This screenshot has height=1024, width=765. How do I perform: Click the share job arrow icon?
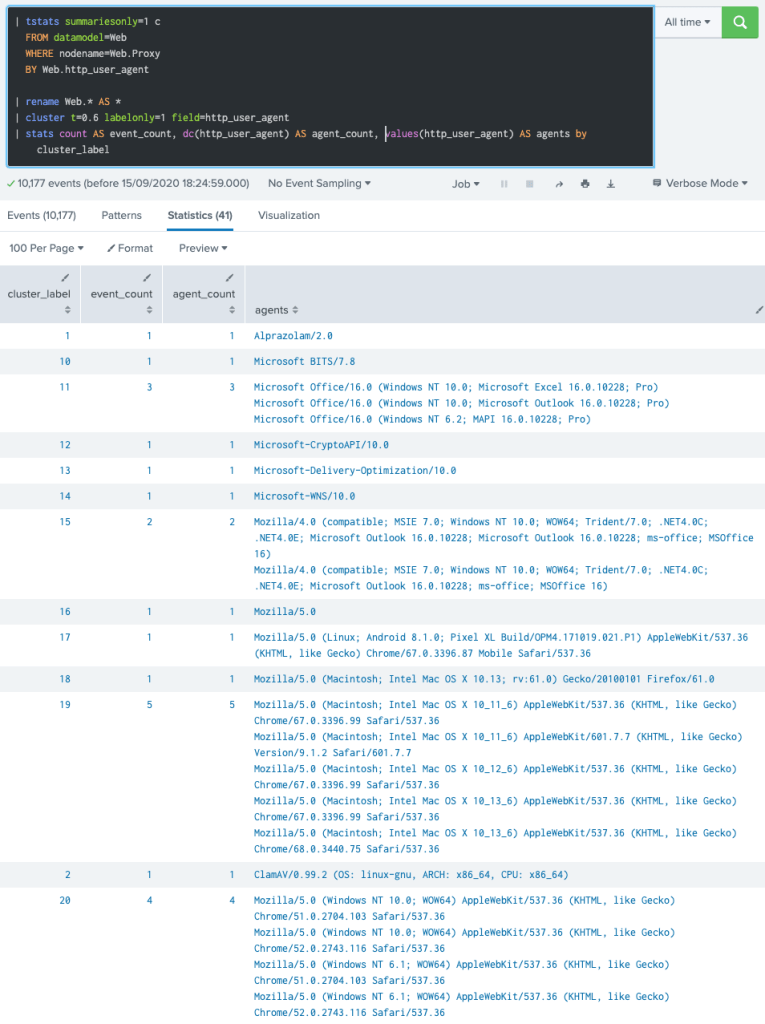(559, 184)
